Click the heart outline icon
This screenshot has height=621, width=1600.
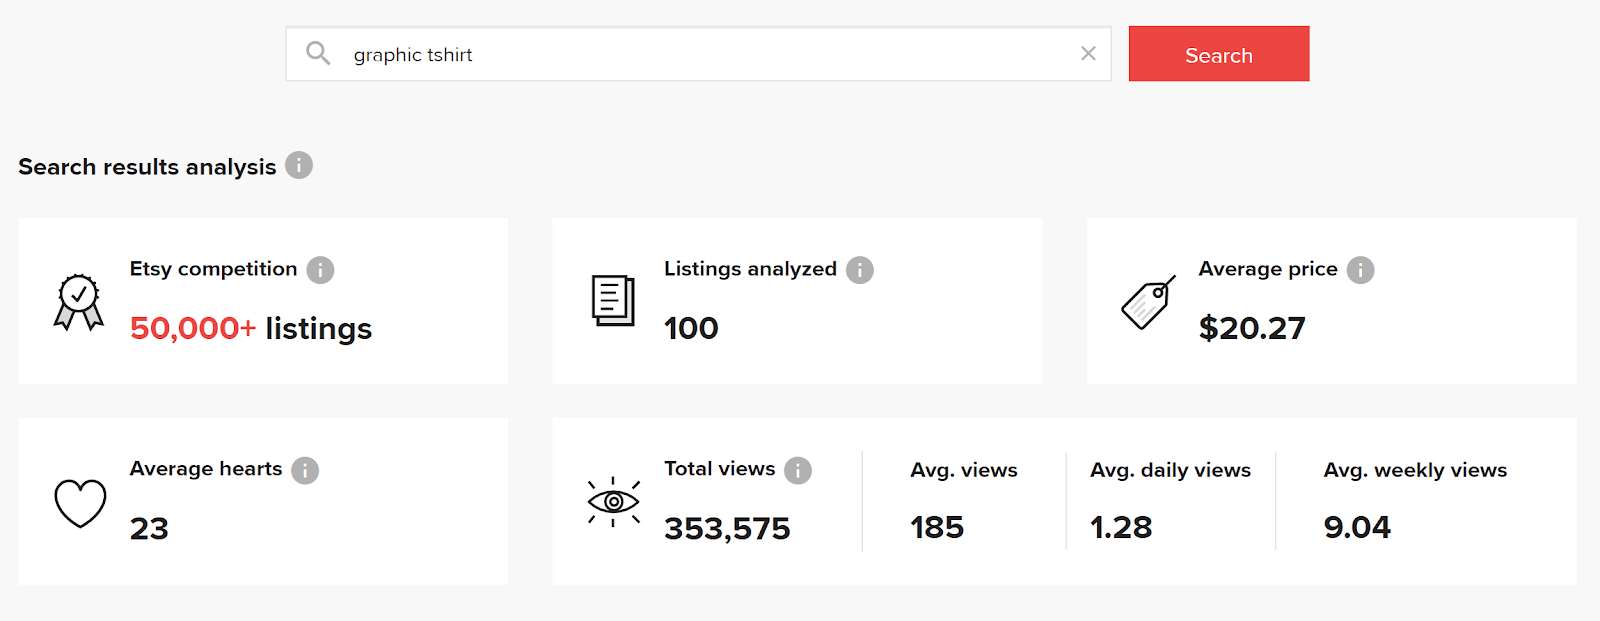pyautogui.click(x=80, y=502)
